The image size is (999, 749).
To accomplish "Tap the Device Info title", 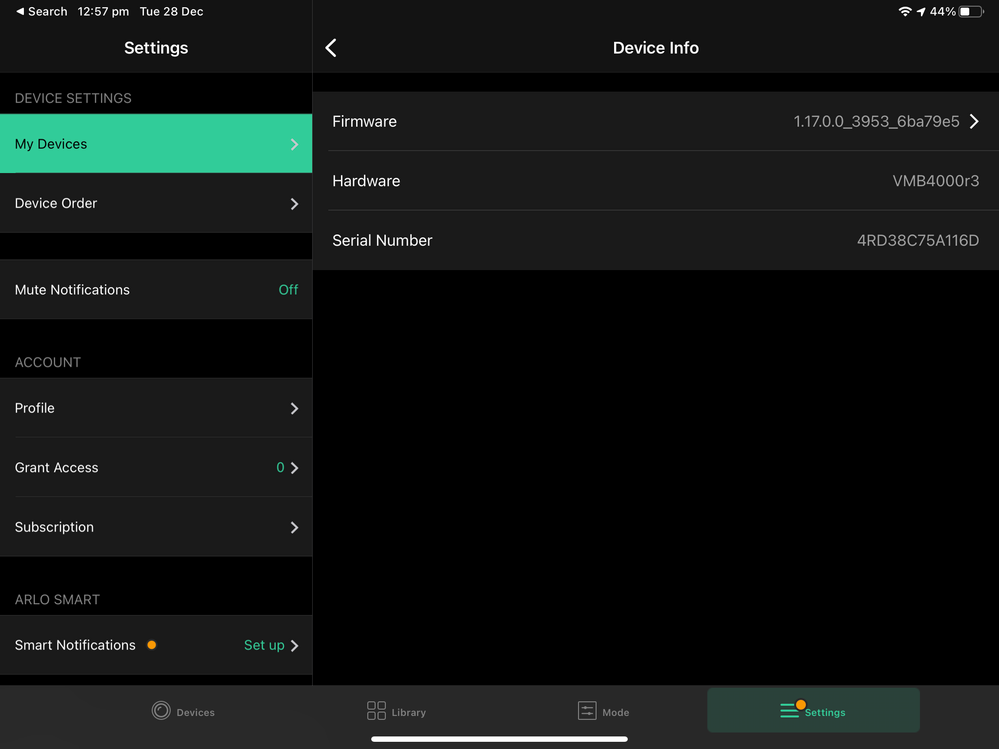I will pos(656,48).
